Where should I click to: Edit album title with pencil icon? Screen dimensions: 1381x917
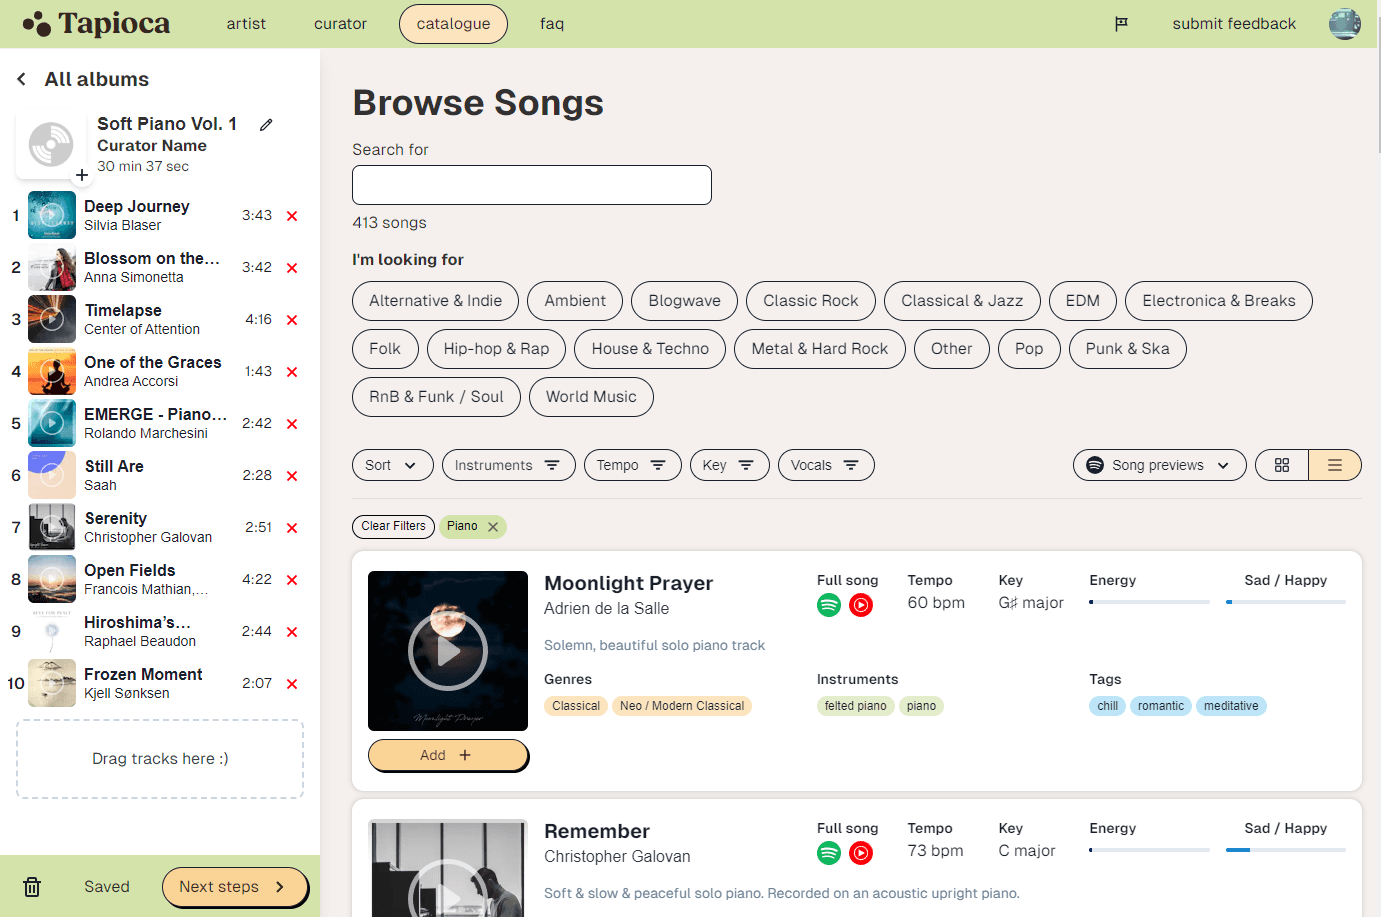tap(266, 125)
